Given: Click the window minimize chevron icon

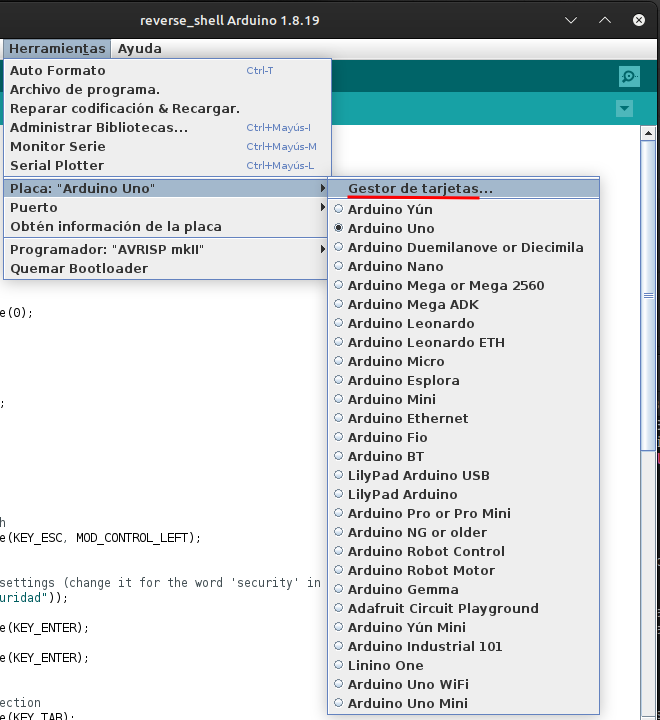Looking at the screenshot, I should 571,20.
